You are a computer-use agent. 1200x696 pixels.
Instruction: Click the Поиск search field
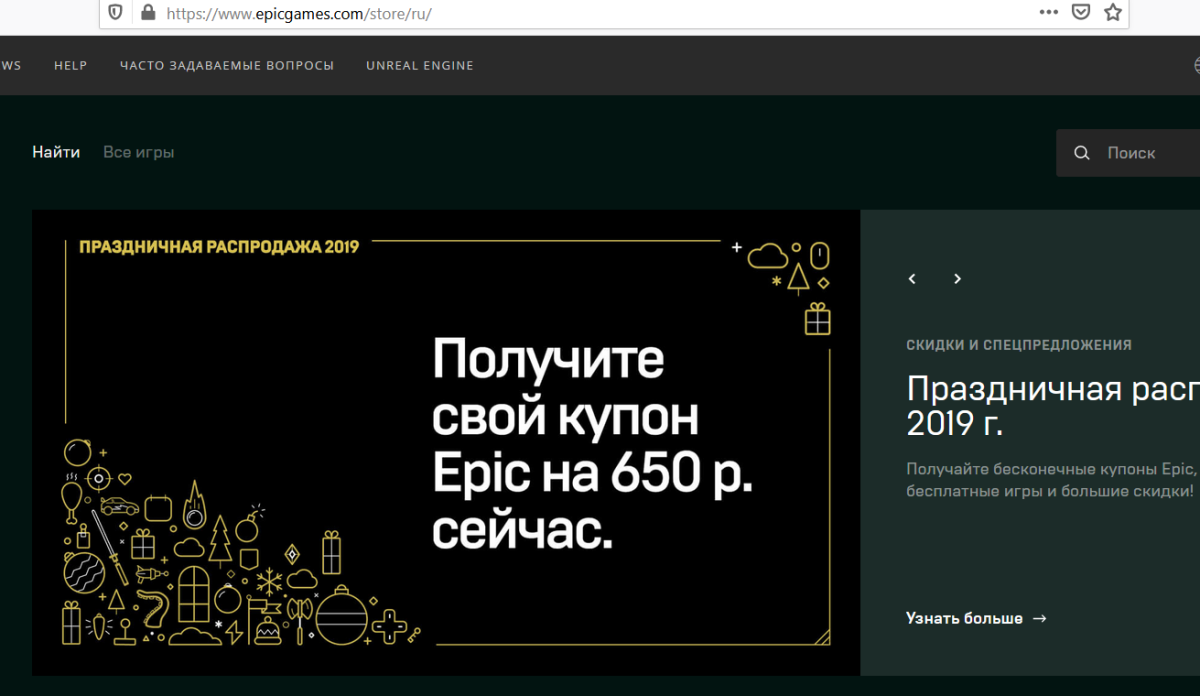(1128, 153)
